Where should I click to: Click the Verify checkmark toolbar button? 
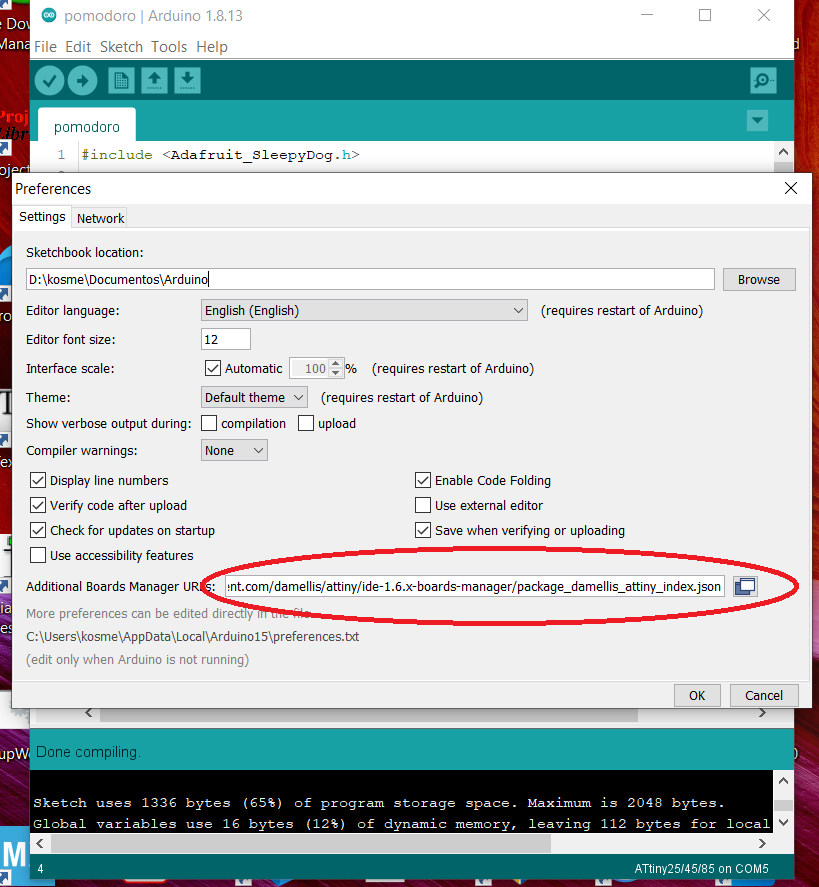coord(49,81)
